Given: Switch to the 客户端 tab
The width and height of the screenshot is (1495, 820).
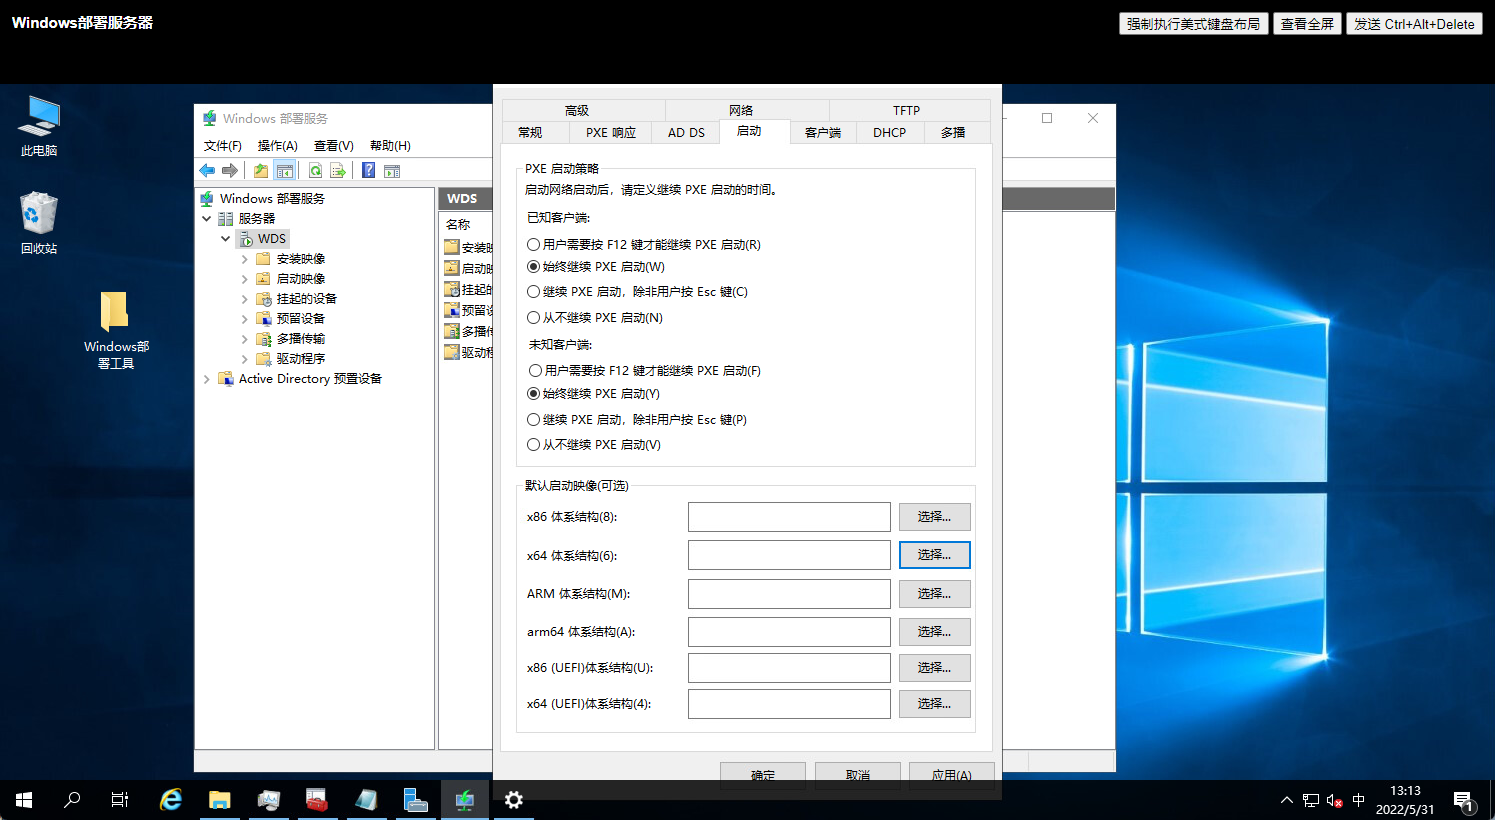Looking at the screenshot, I should [x=823, y=132].
